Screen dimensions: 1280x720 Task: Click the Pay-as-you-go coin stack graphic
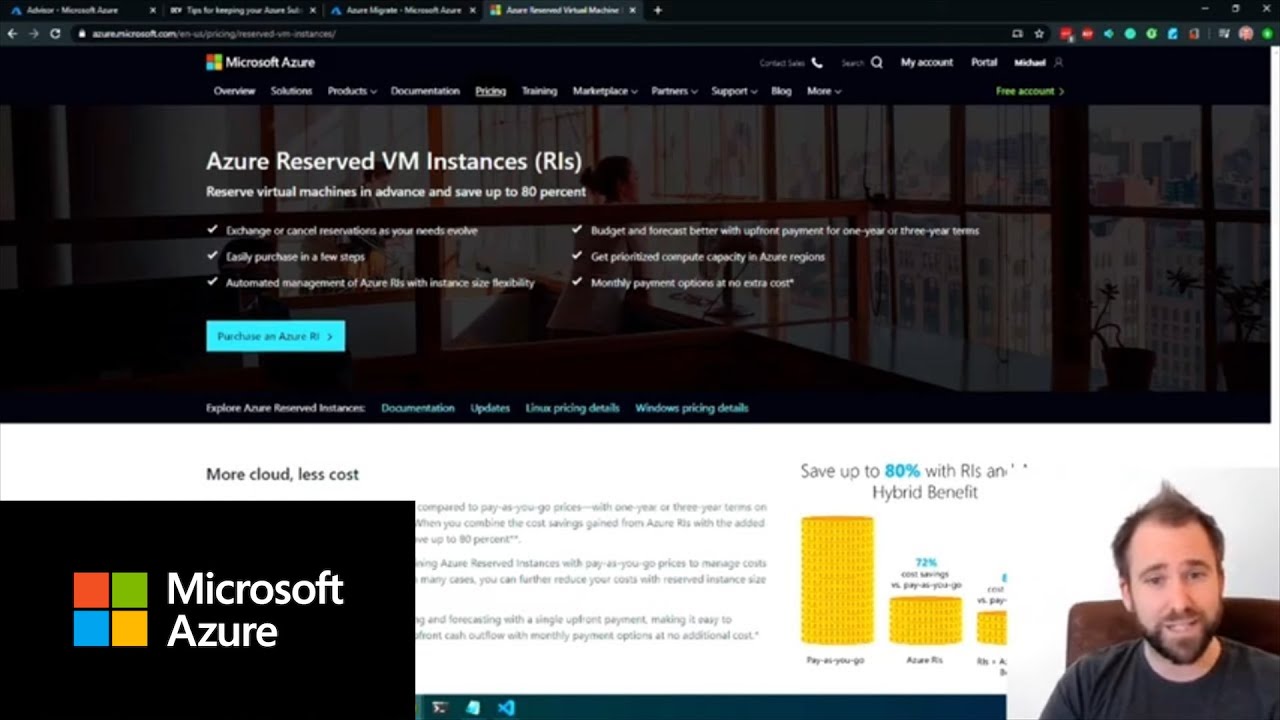(x=837, y=581)
